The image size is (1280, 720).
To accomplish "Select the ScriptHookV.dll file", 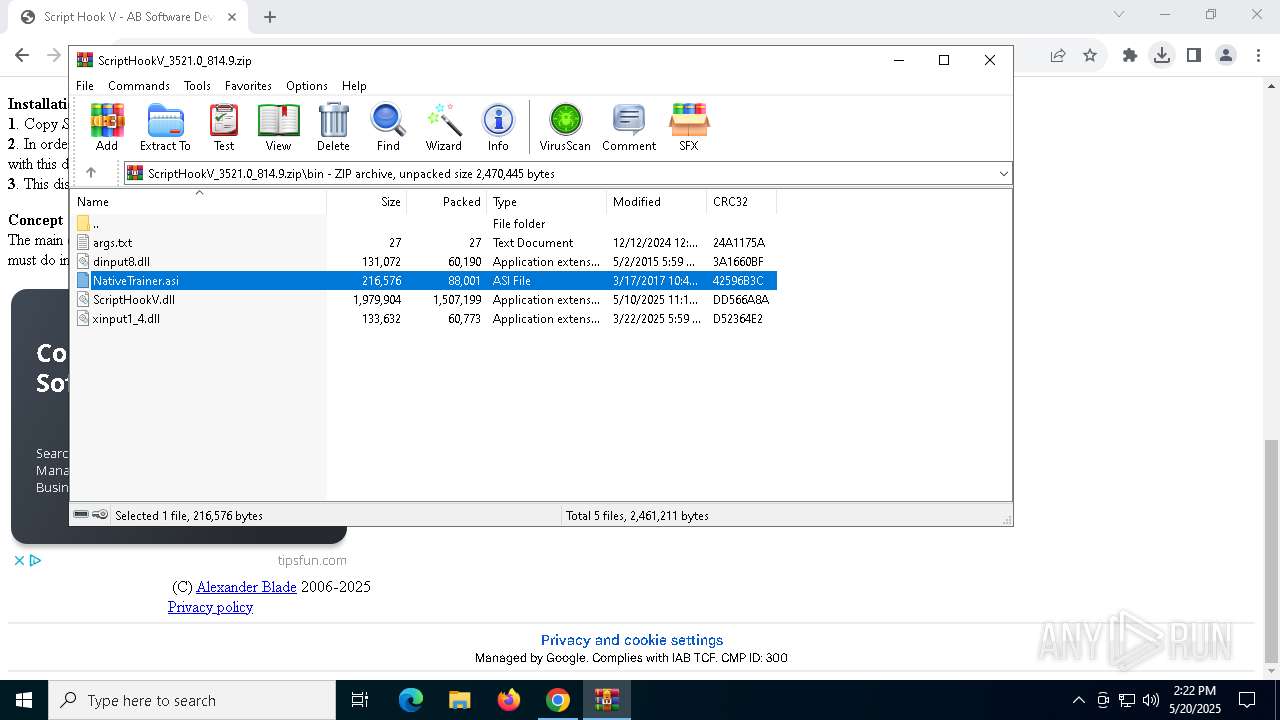I will click(x=424, y=300).
